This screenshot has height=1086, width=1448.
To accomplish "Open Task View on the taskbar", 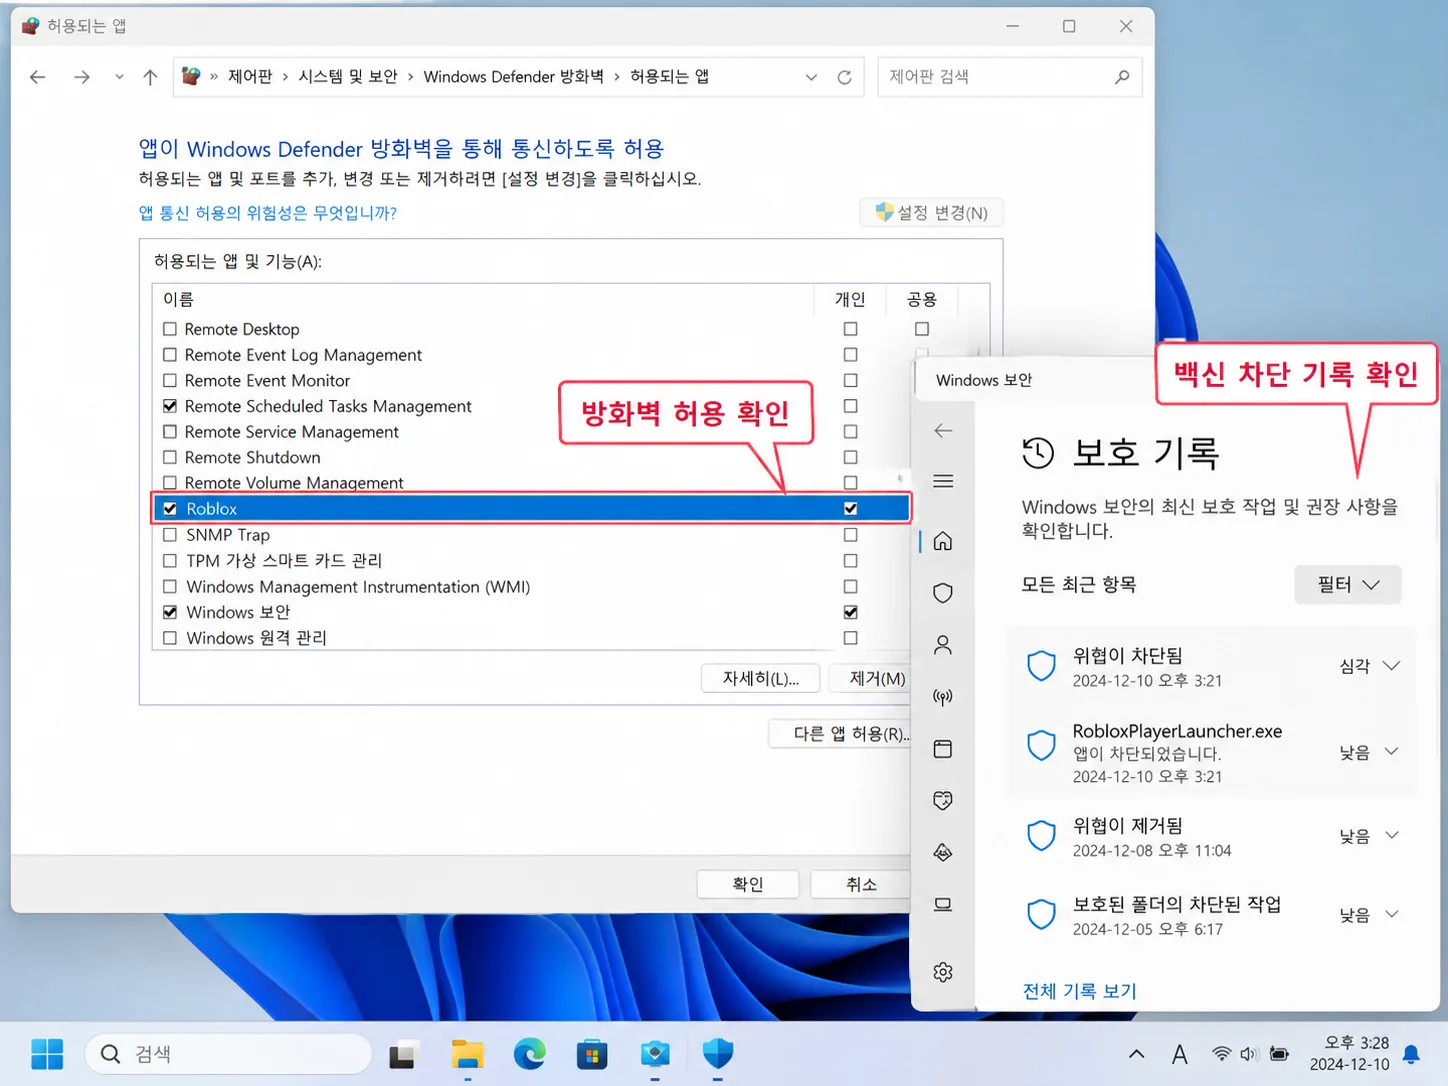I will click(403, 1054).
